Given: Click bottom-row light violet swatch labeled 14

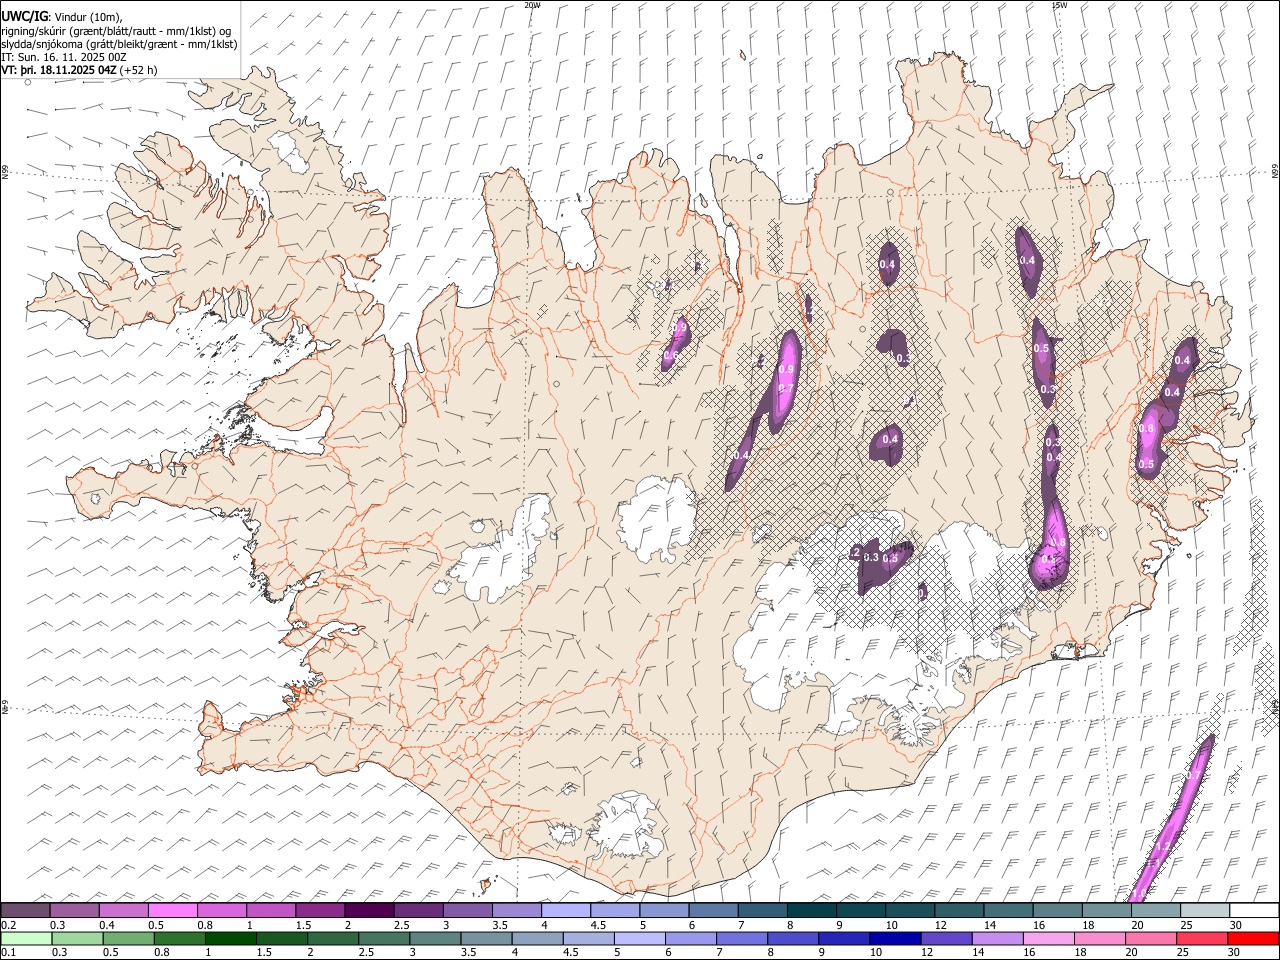Looking at the screenshot, I should [x=1000, y=938].
